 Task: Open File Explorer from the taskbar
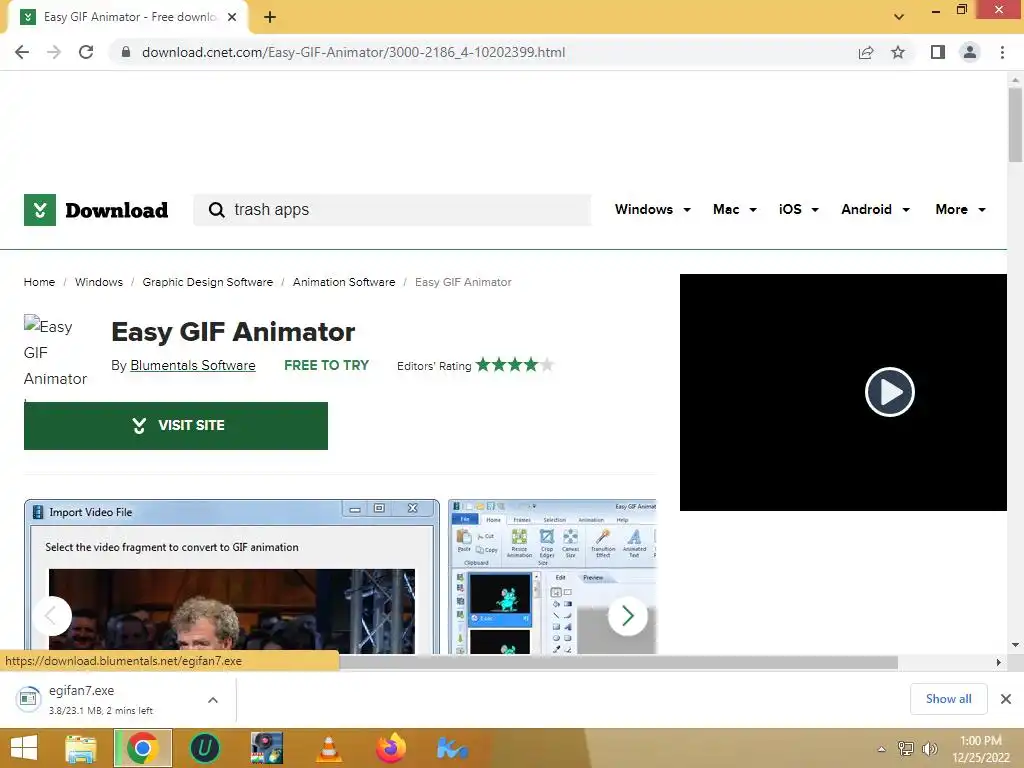[x=80, y=748]
